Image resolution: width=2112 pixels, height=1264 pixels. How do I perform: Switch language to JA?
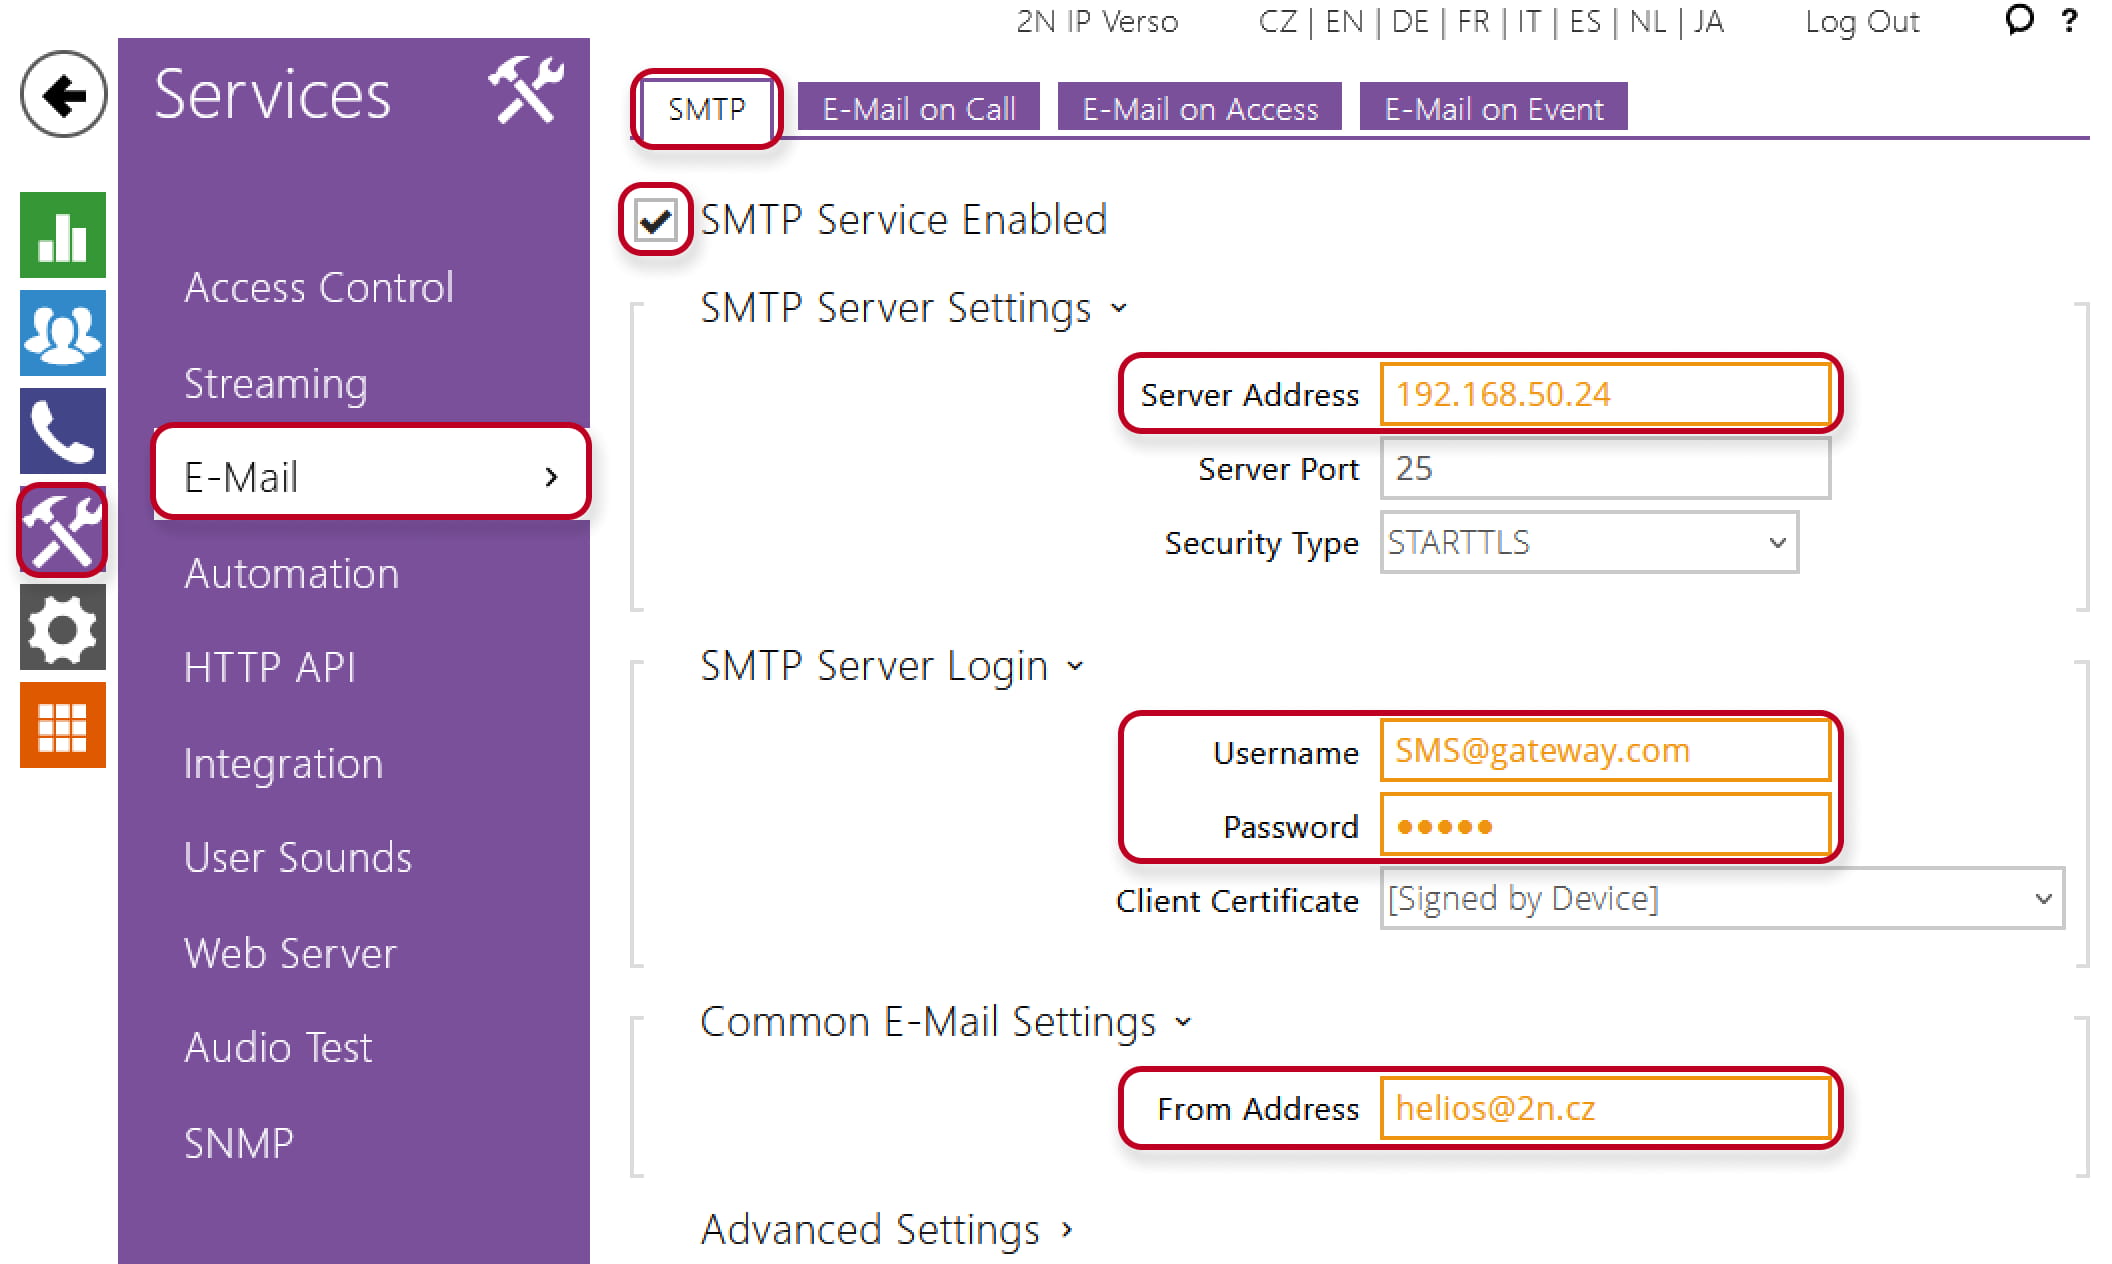pos(1709,22)
